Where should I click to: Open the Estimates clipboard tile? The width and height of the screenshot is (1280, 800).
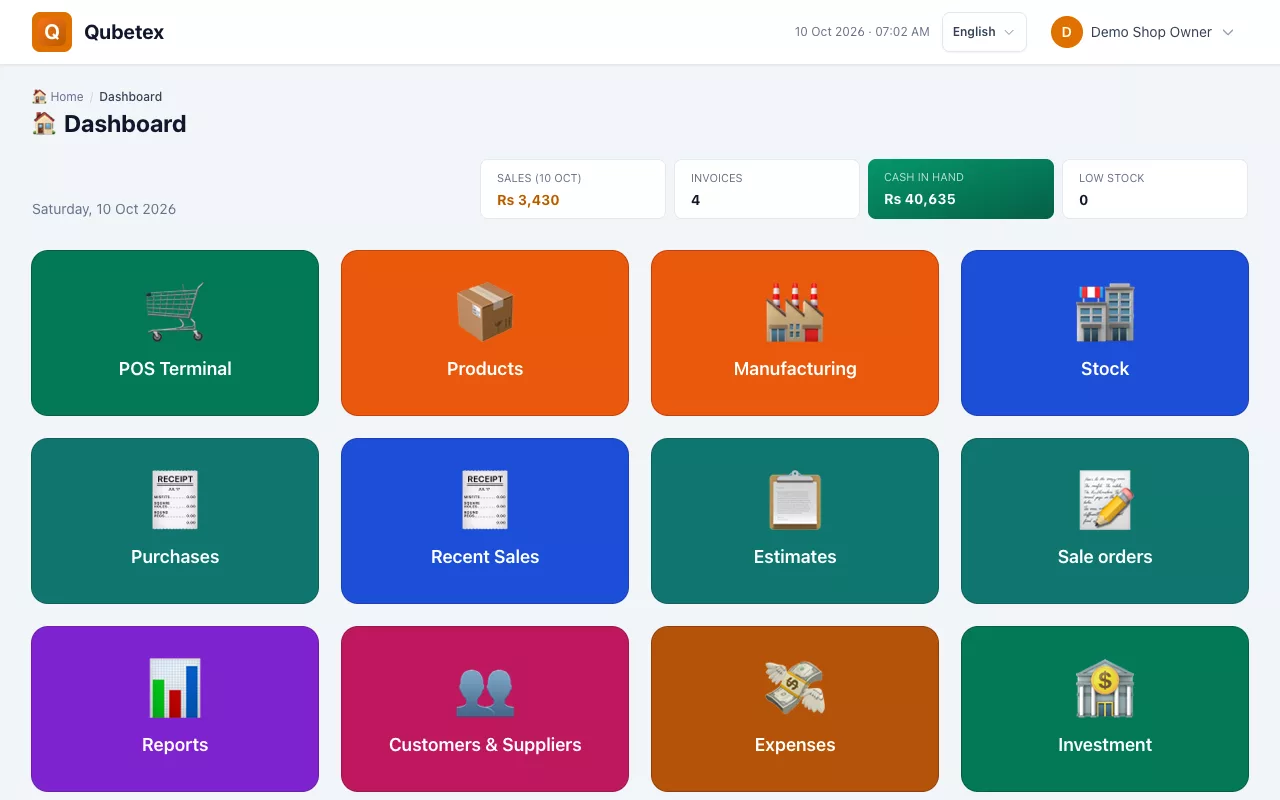(795, 521)
